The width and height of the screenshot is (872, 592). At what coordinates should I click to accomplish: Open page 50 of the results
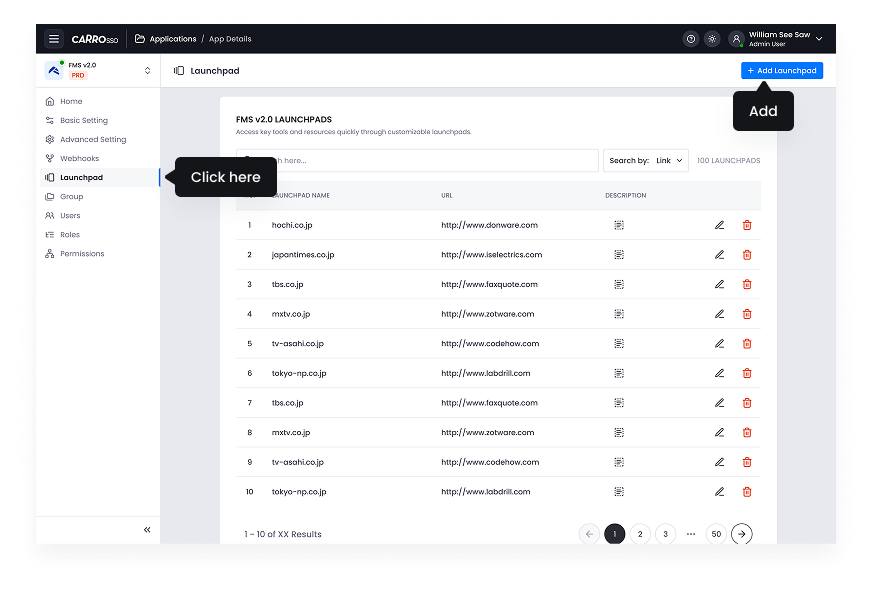tap(715, 534)
